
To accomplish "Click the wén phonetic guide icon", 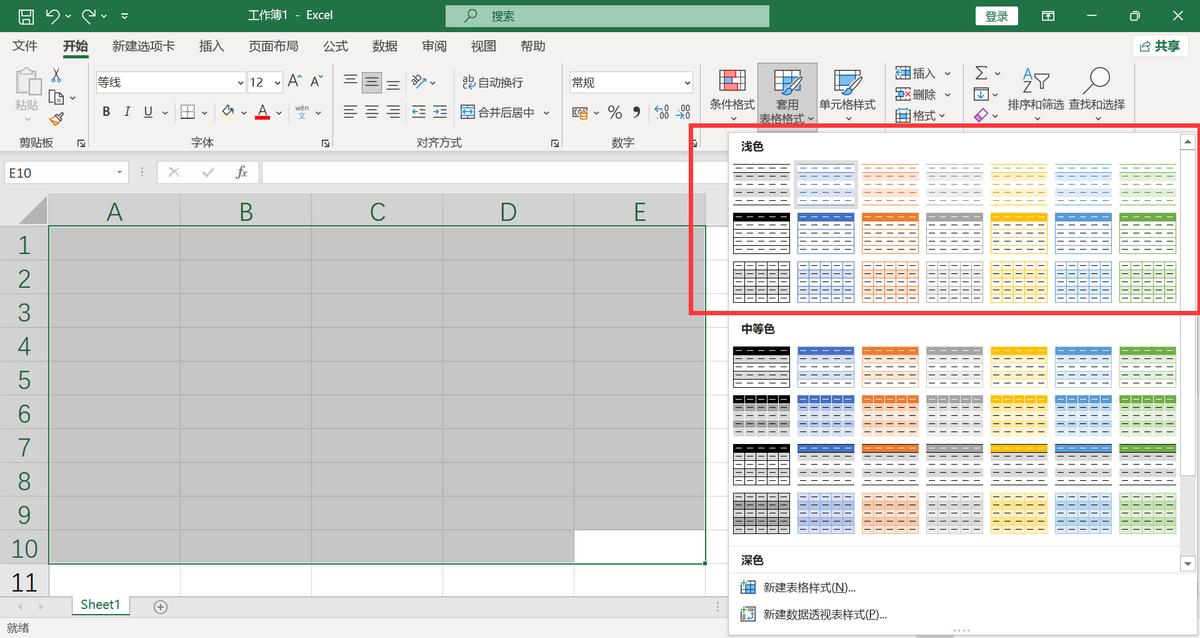I will pos(301,112).
